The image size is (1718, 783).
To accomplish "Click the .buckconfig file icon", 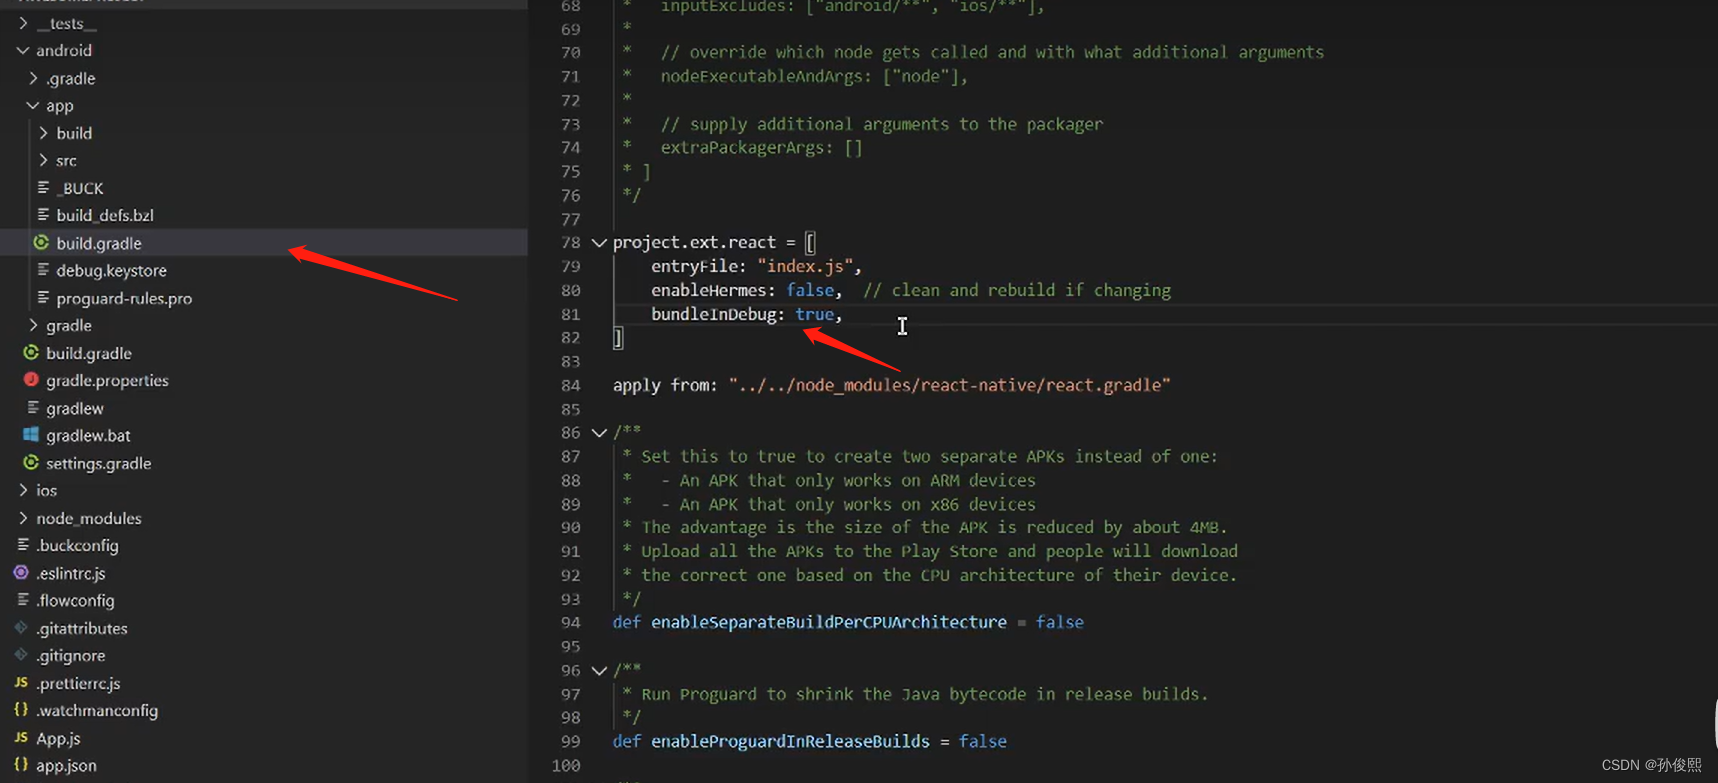I will pyautogui.click(x=23, y=545).
